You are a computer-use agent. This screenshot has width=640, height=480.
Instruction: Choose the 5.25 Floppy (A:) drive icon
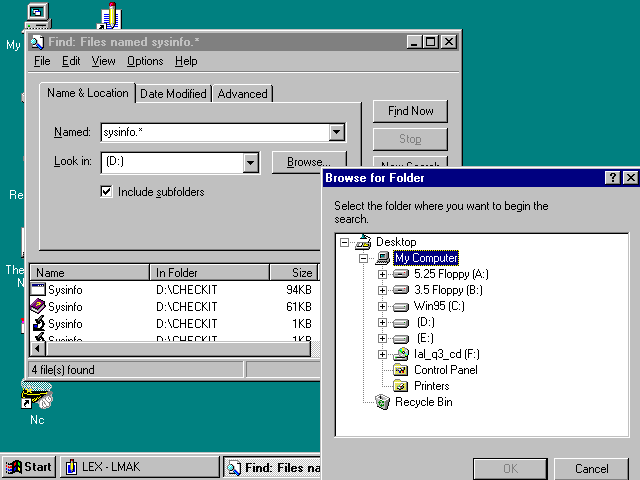(x=401, y=274)
